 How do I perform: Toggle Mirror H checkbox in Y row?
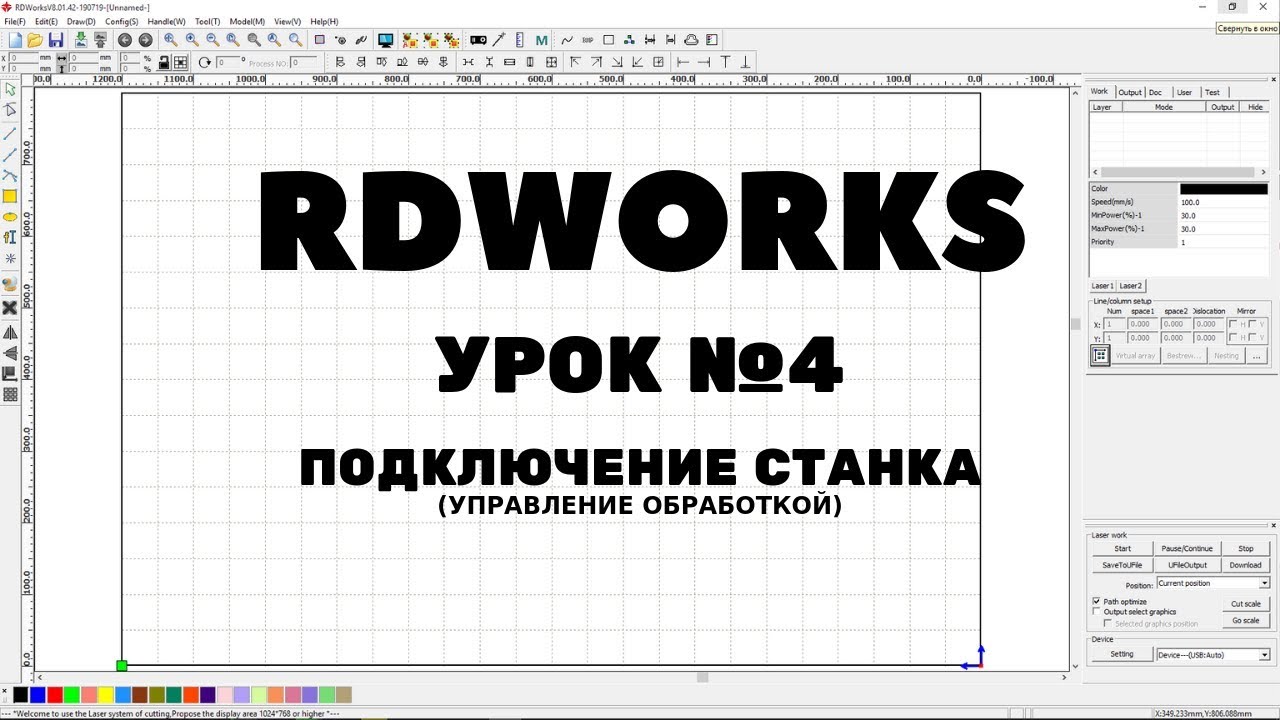(x=1232, y=337)
